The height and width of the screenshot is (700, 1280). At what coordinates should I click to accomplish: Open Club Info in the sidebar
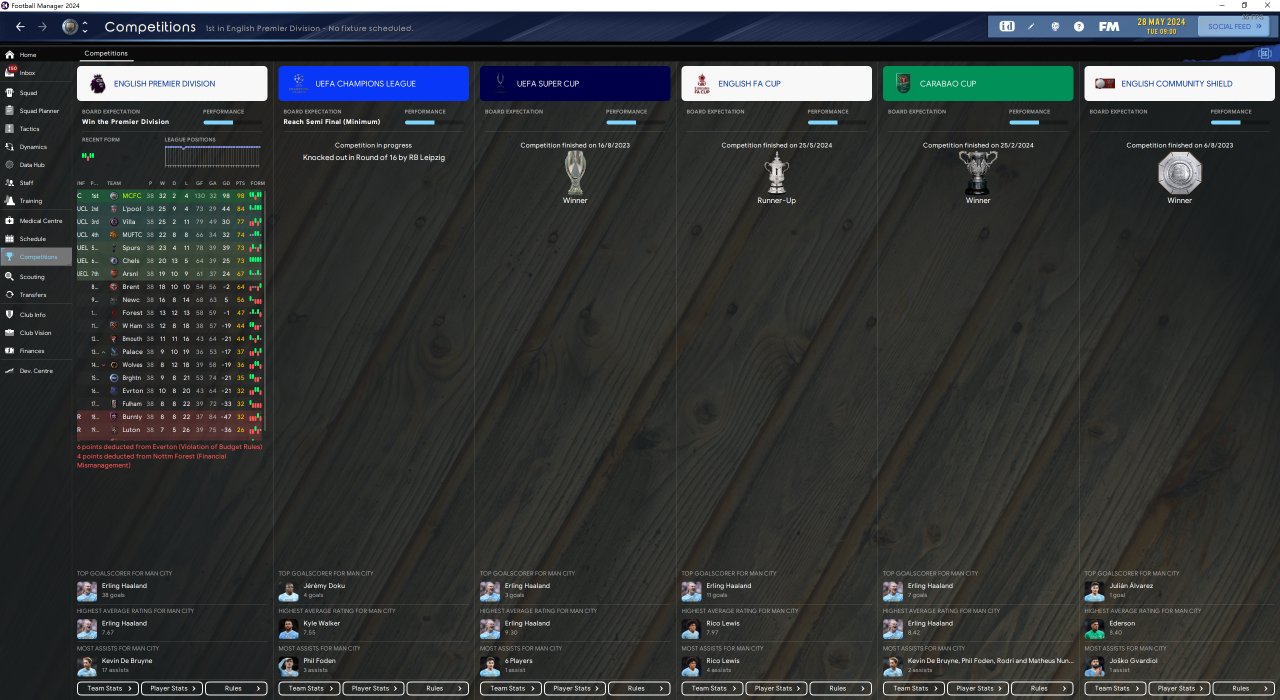tap(36, 314)
